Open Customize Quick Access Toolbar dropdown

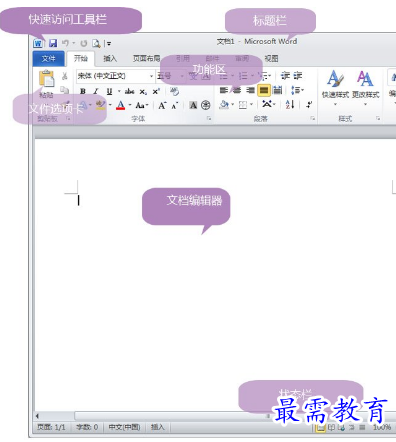click(x=108, y=43)
